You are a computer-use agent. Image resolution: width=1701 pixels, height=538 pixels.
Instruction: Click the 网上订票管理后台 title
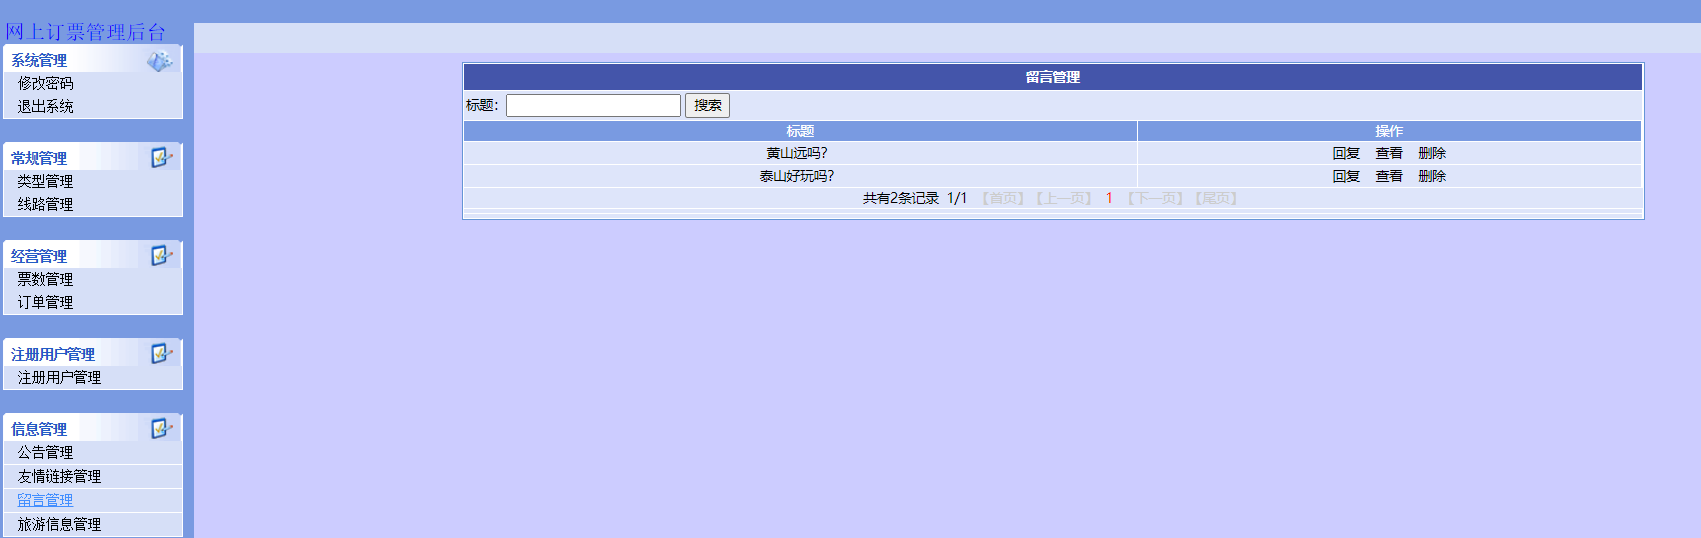click(85, 32)
